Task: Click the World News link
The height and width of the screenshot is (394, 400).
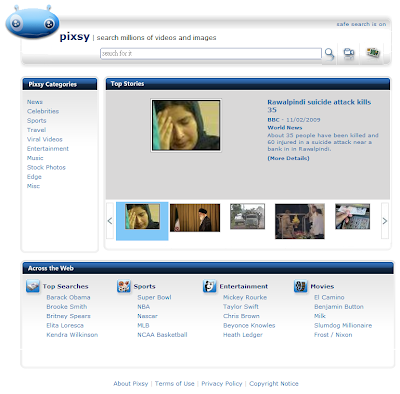Action: [285, 128]
